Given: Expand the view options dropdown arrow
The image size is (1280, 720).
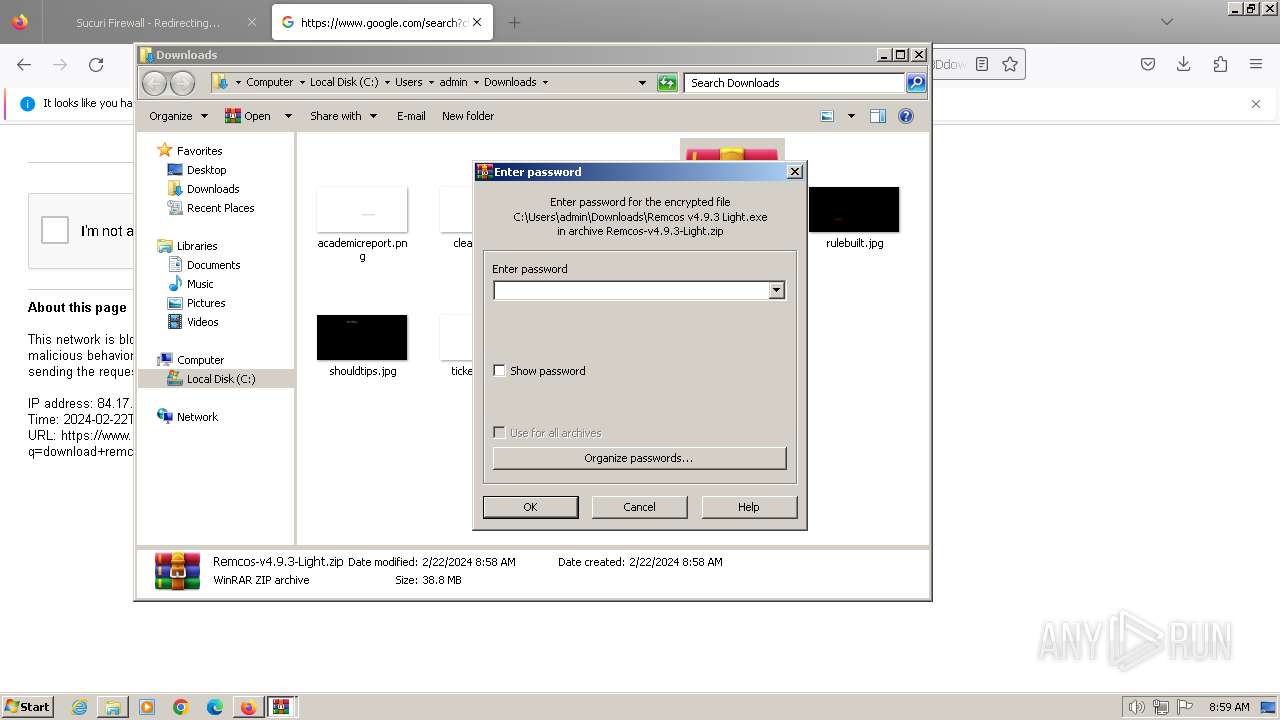Looking at the screenshot, I should point(851,116).
